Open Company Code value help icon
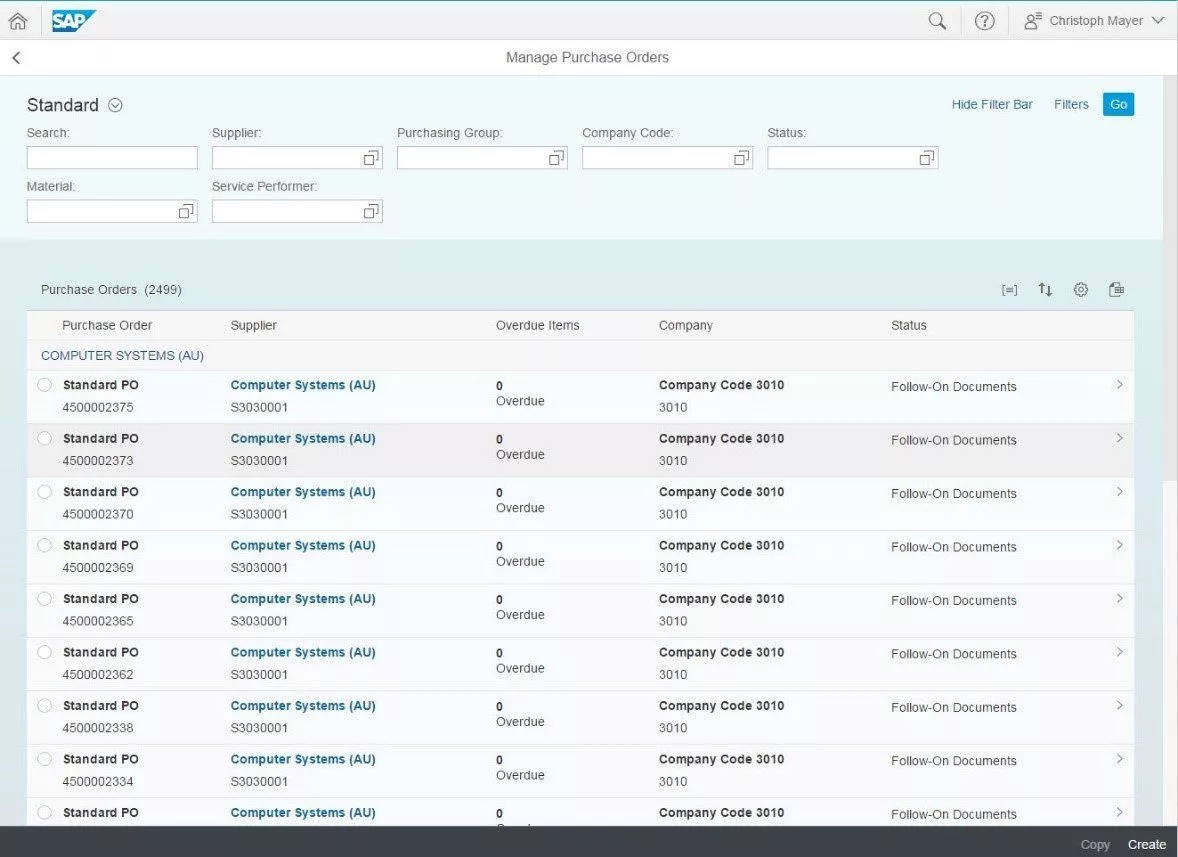The height and width of the screenshot is (857, 1178). (x=742, y=158)
